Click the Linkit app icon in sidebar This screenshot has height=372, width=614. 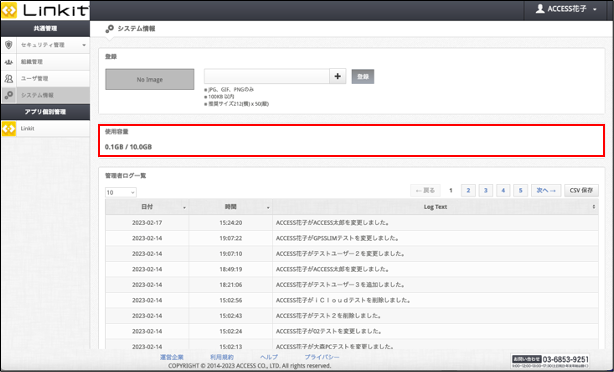(9, 128)
